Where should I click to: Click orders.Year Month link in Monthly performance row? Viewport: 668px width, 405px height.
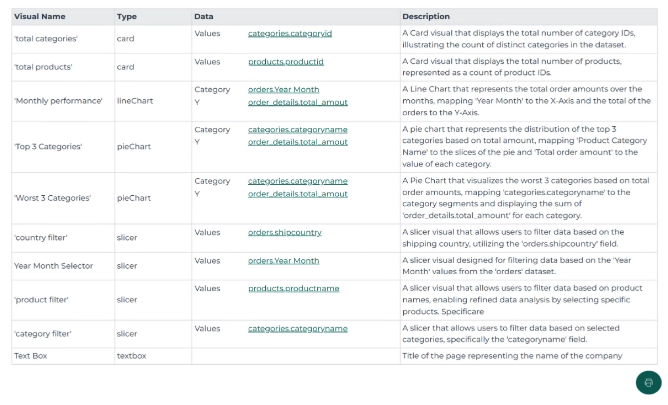coord(283,89)
